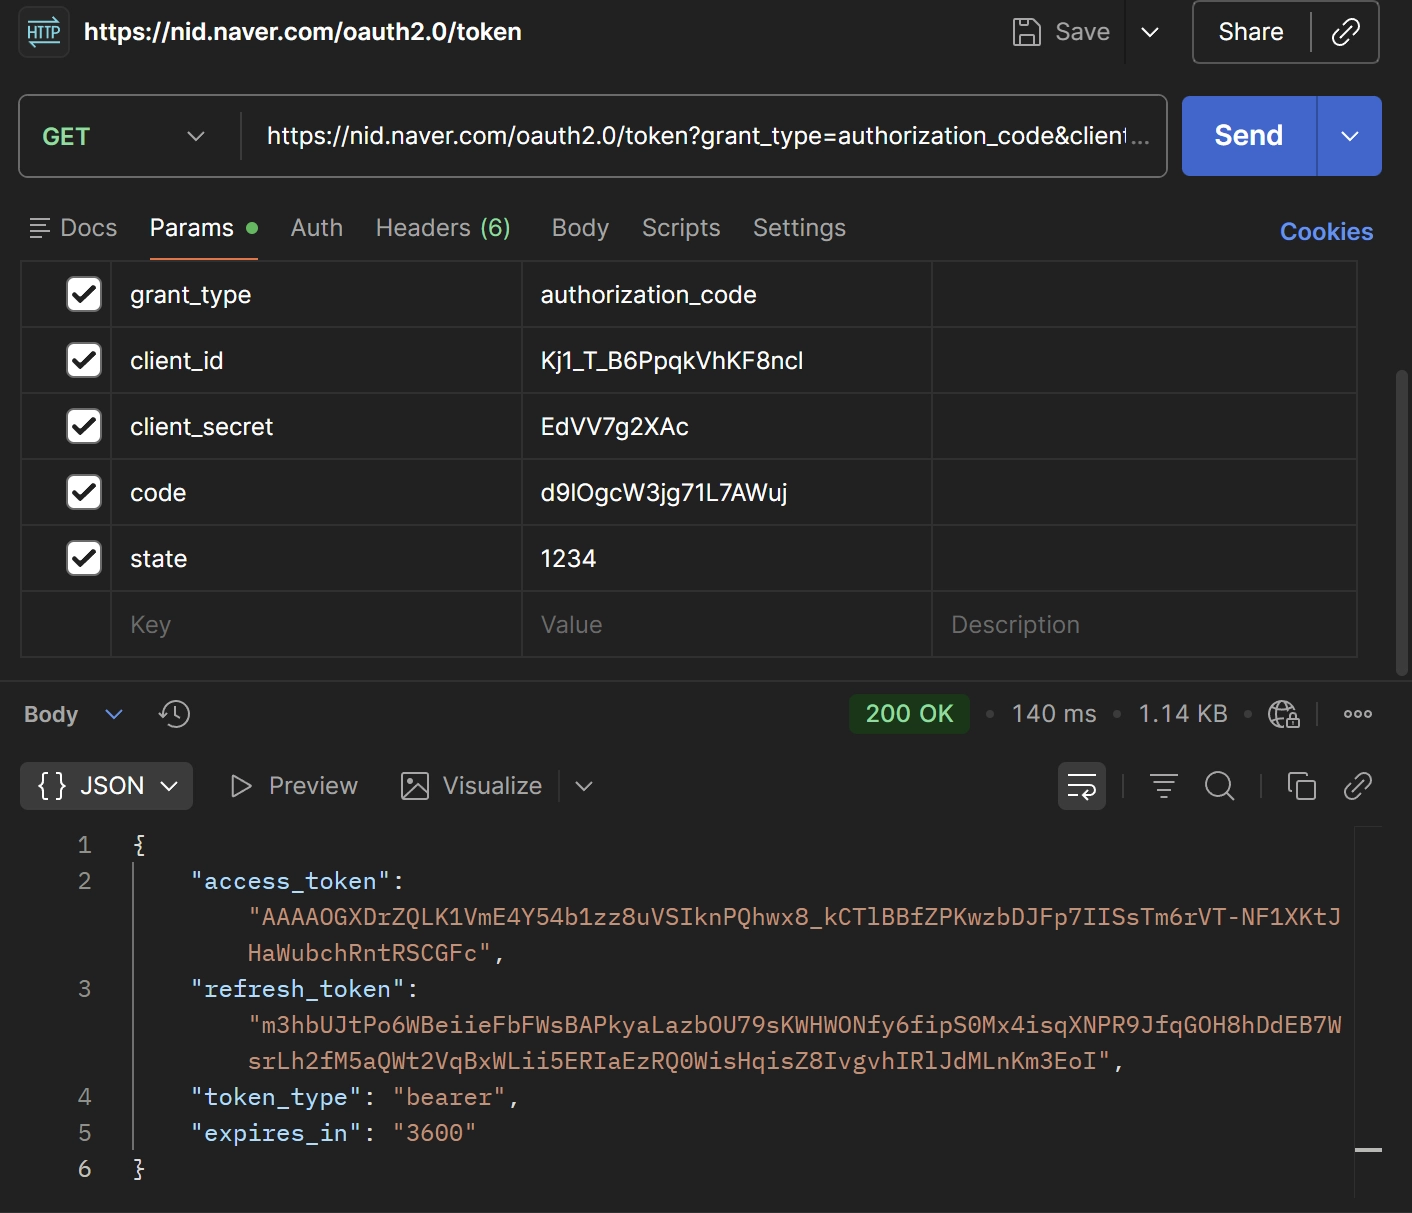Uncheck the state parameter checkbox
The width and height of the screenshot is (1412, 1213).
pos(84,558)
